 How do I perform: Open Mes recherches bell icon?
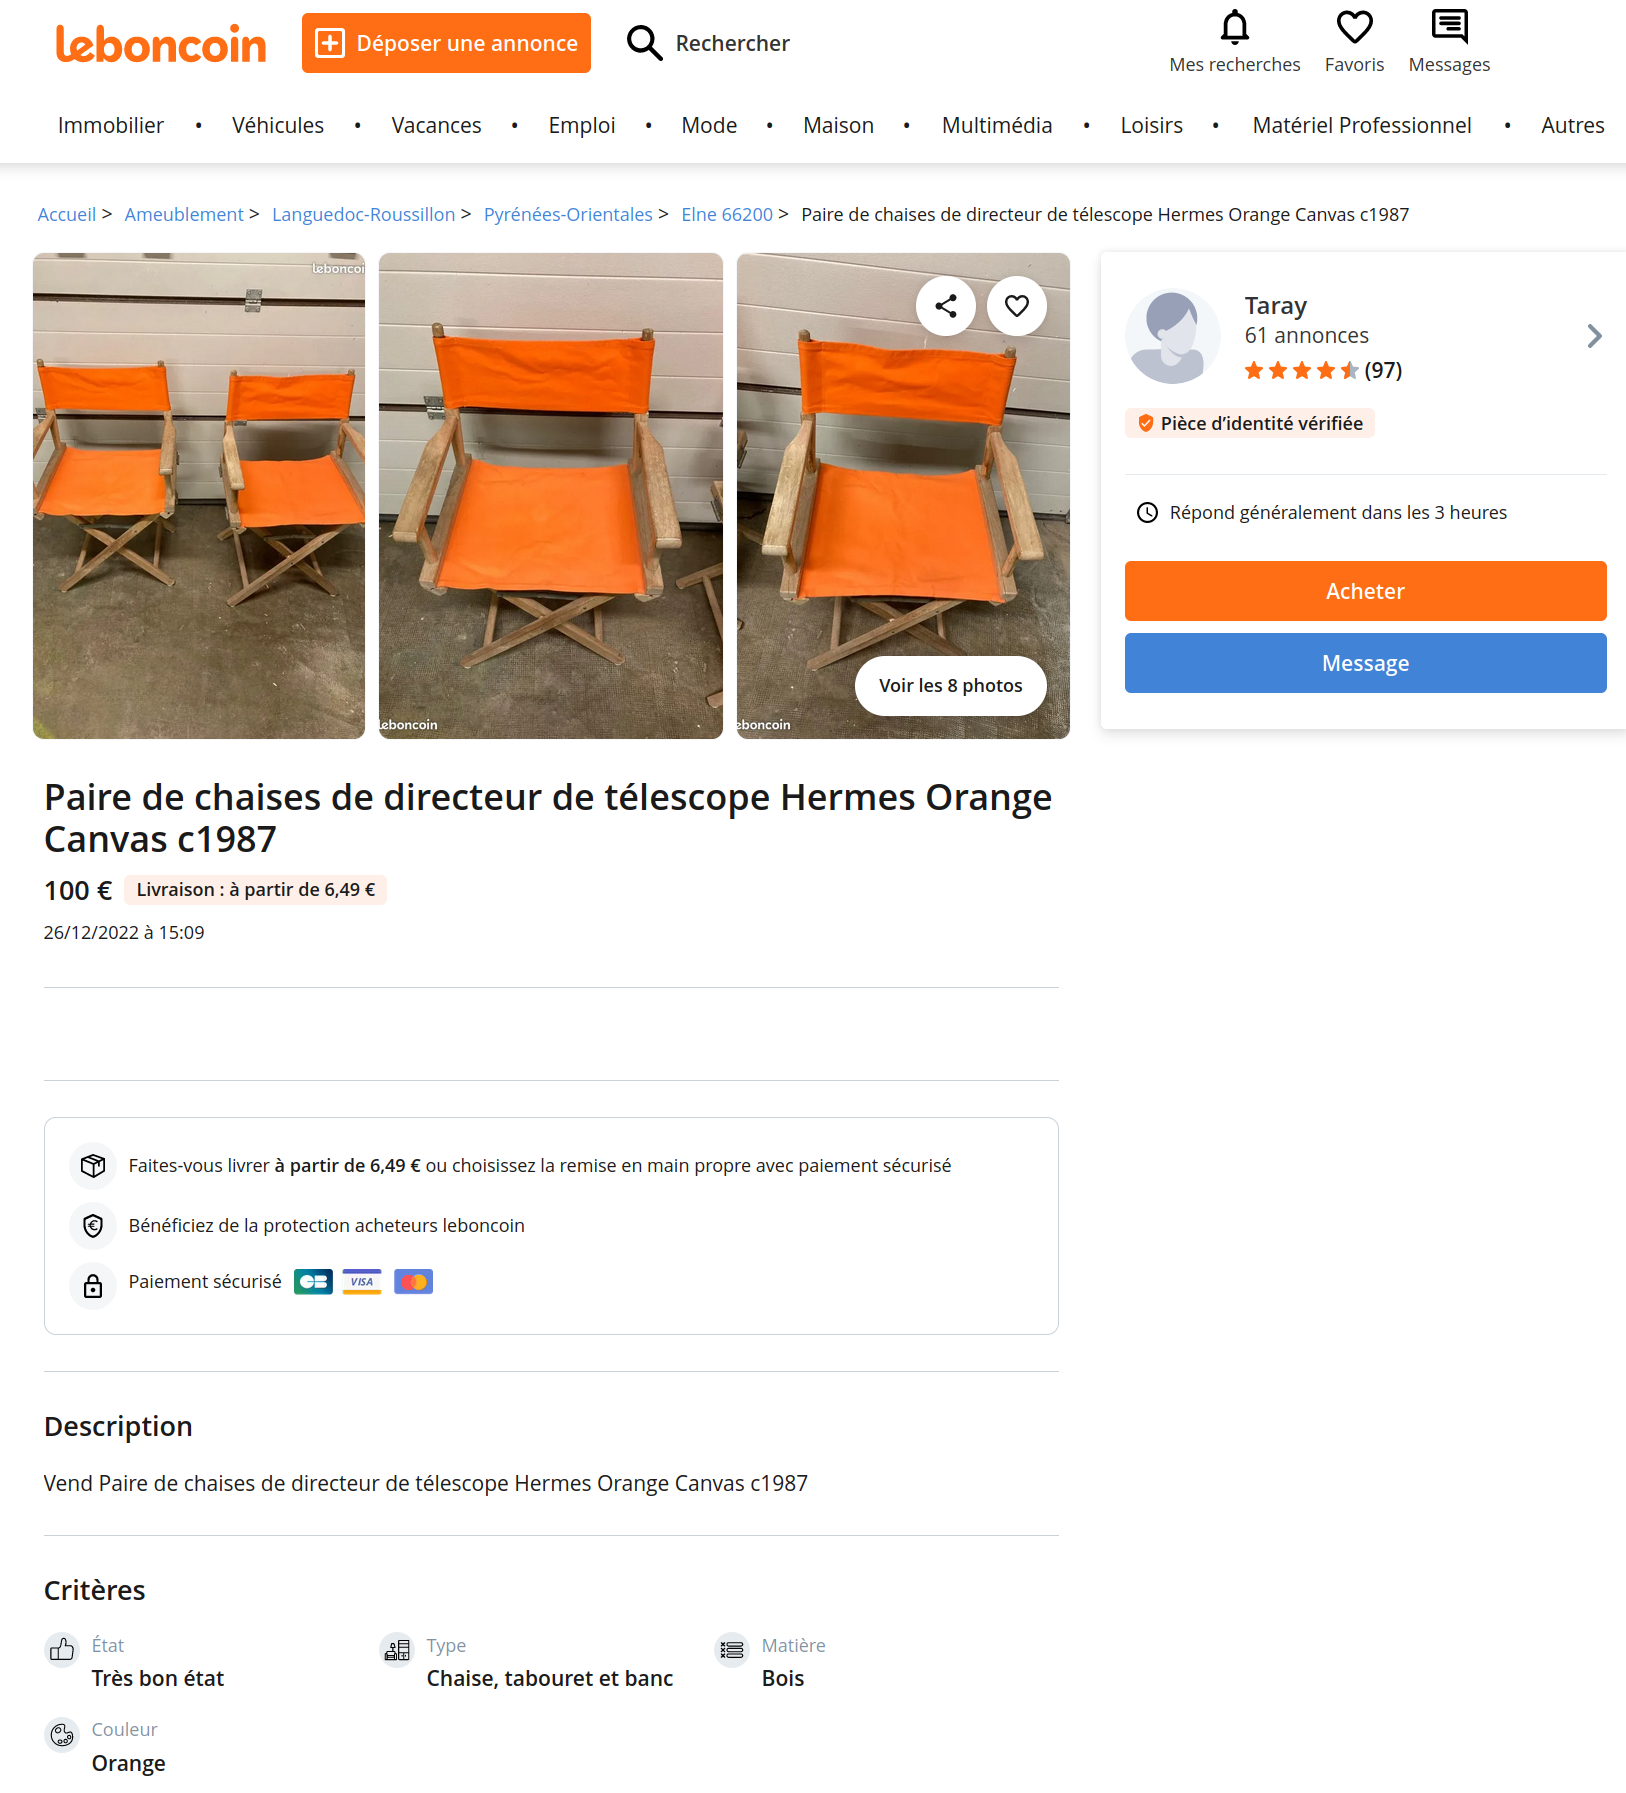(x=1235, y=27)
